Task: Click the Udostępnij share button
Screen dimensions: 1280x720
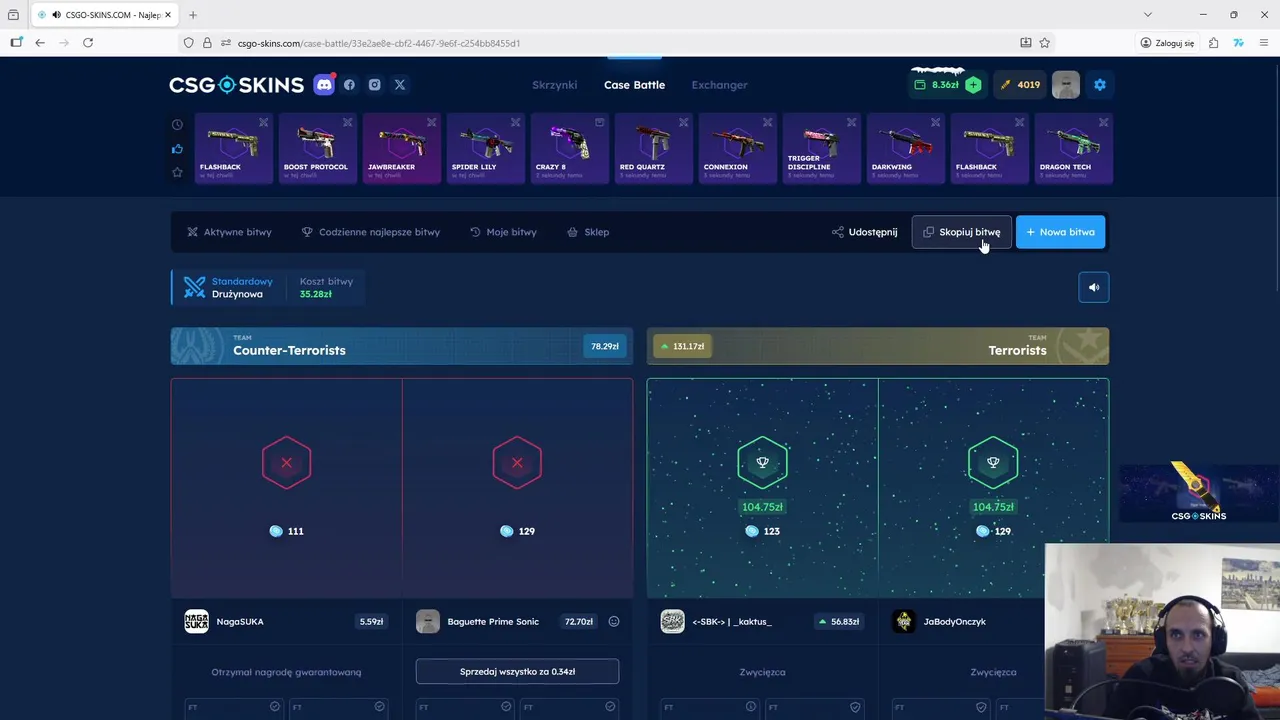Action: [x=864, y=232]
